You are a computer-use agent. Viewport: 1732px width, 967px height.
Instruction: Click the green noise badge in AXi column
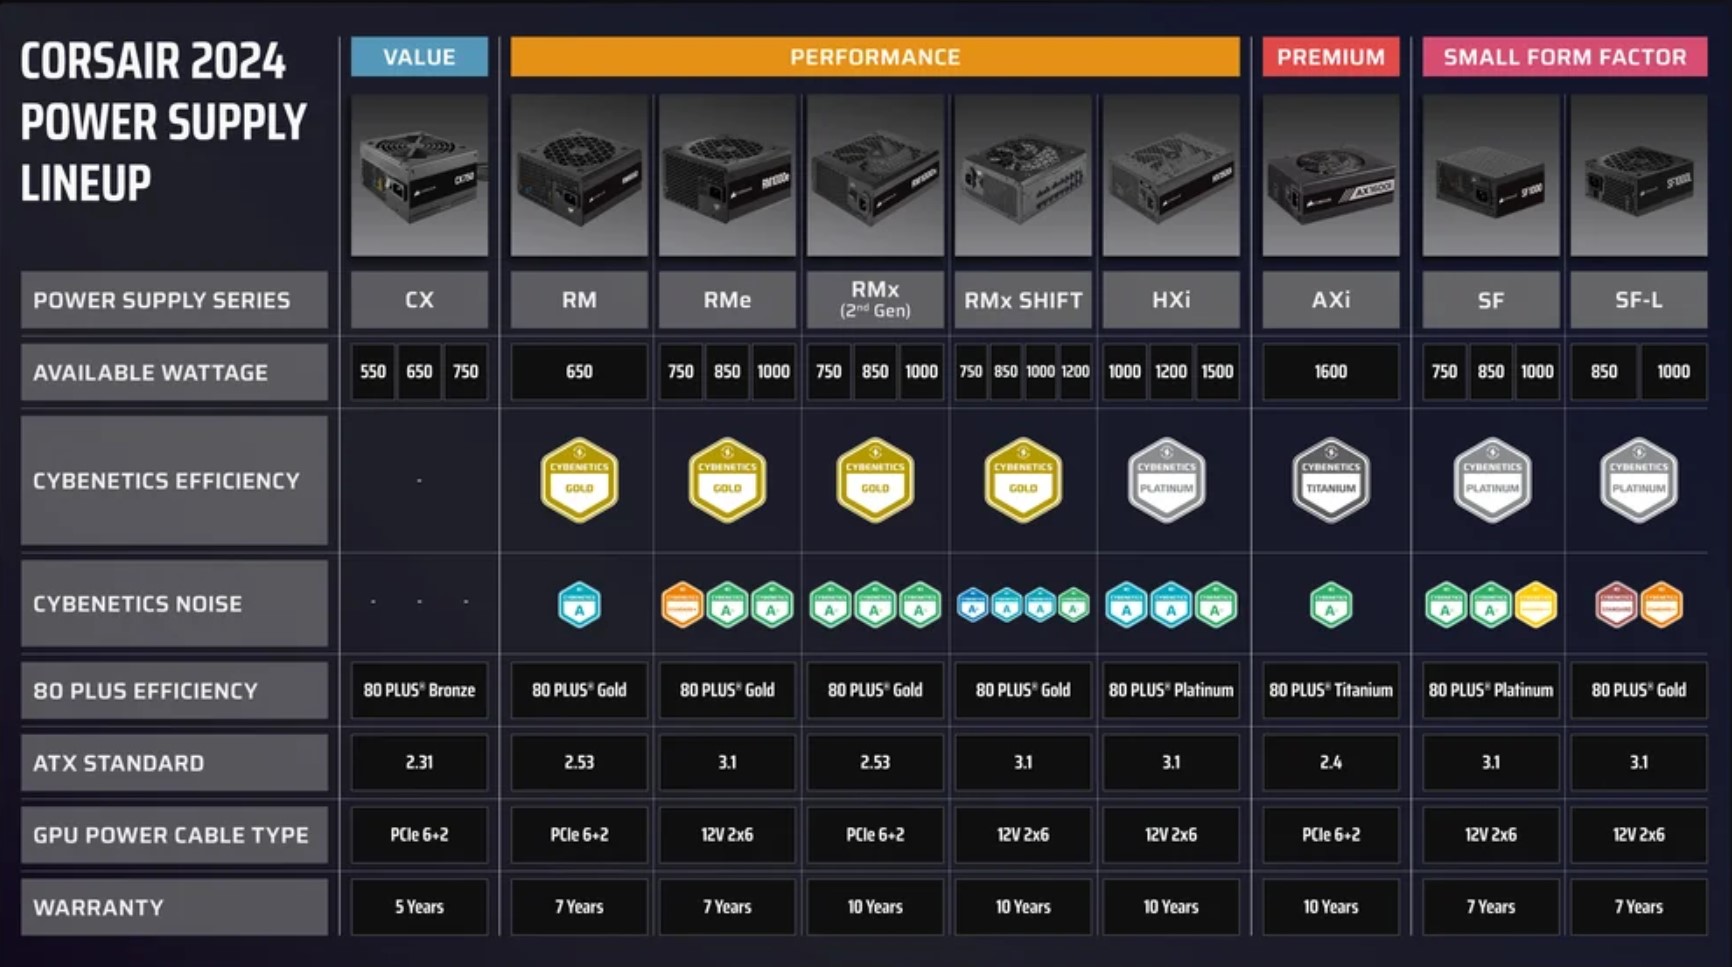[1331, 605]
